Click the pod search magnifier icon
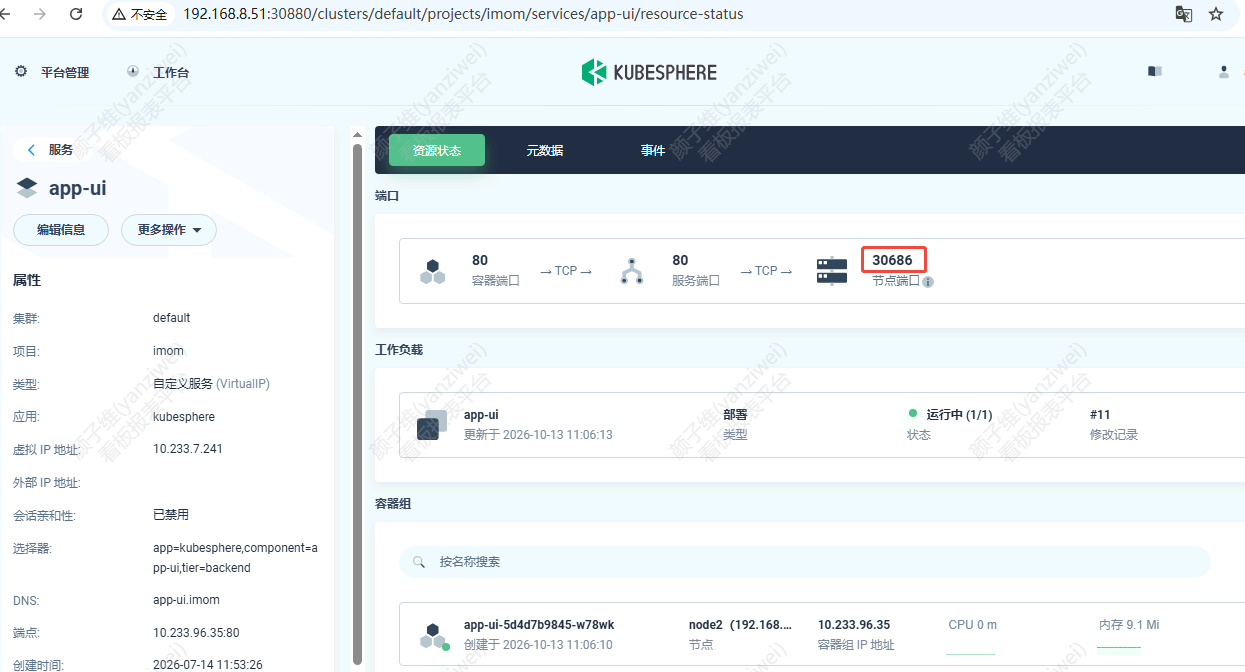The width and height of the screenshot is (1245, 672). pyautogui.click(x=419, y=562)
